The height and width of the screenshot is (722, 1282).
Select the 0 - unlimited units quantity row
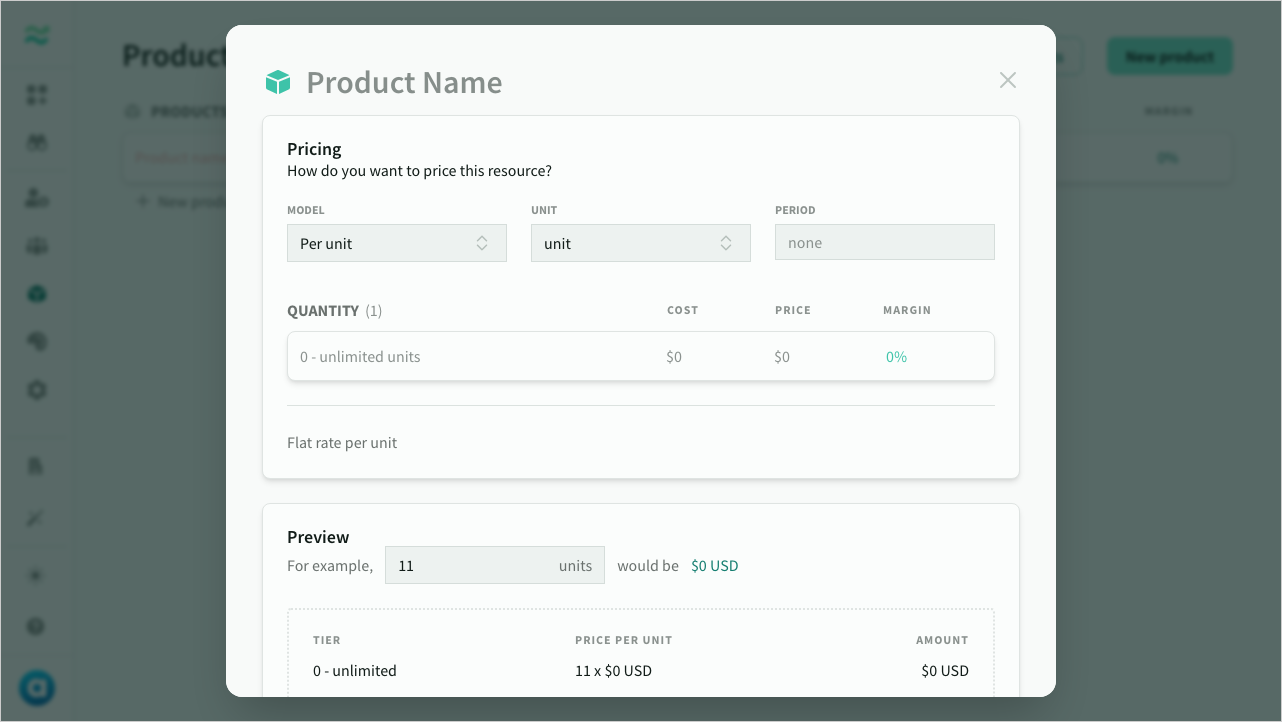360,357
